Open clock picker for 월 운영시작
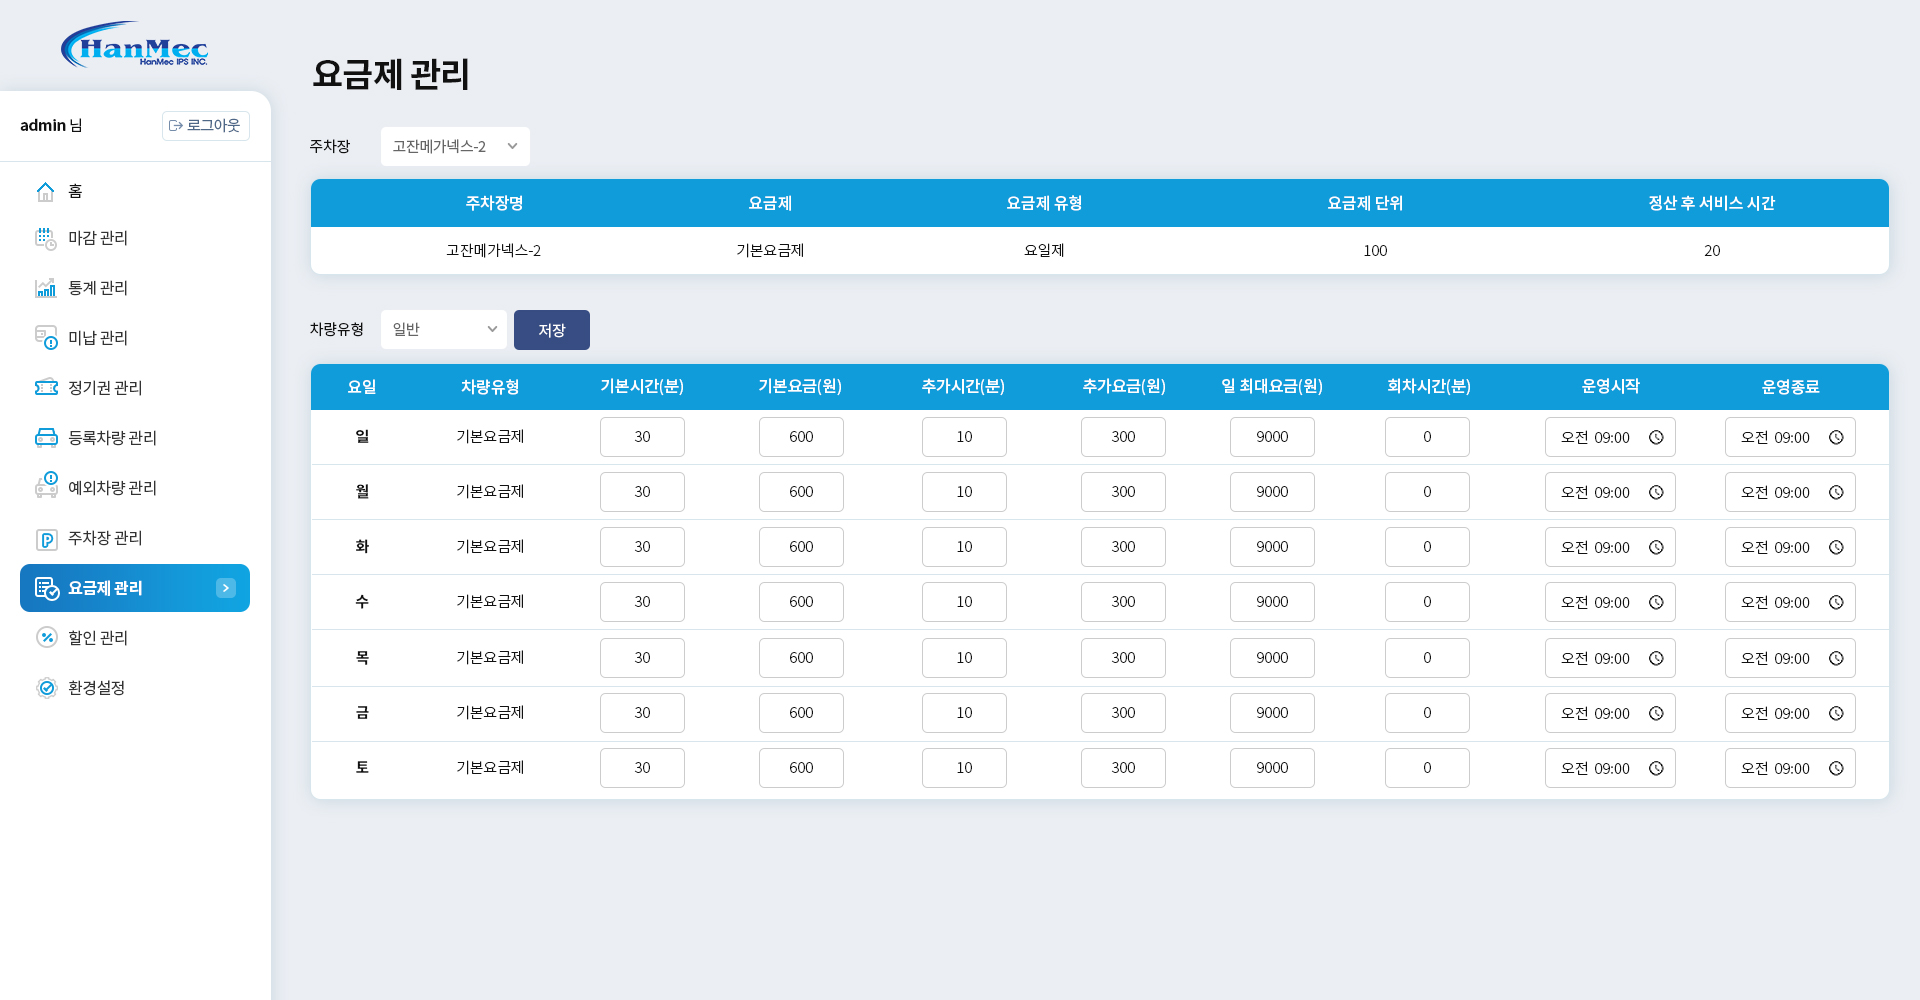The height and width of the screenshot is (1000, 1920). [x=1656, y=492]
